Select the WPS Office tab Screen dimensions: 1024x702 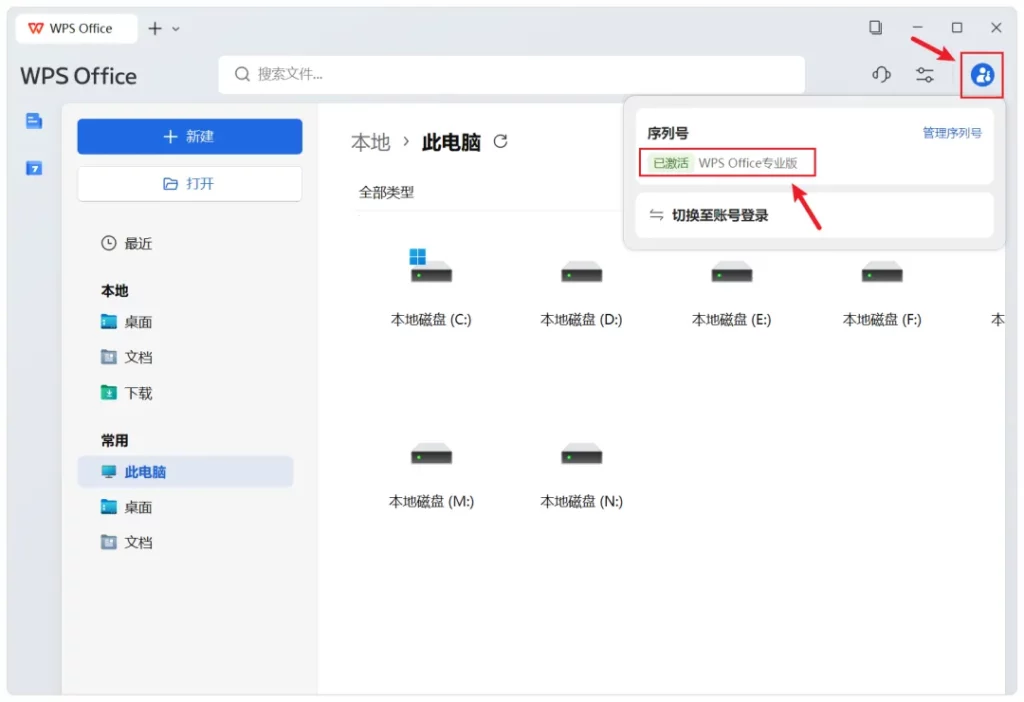coord(76,29)
